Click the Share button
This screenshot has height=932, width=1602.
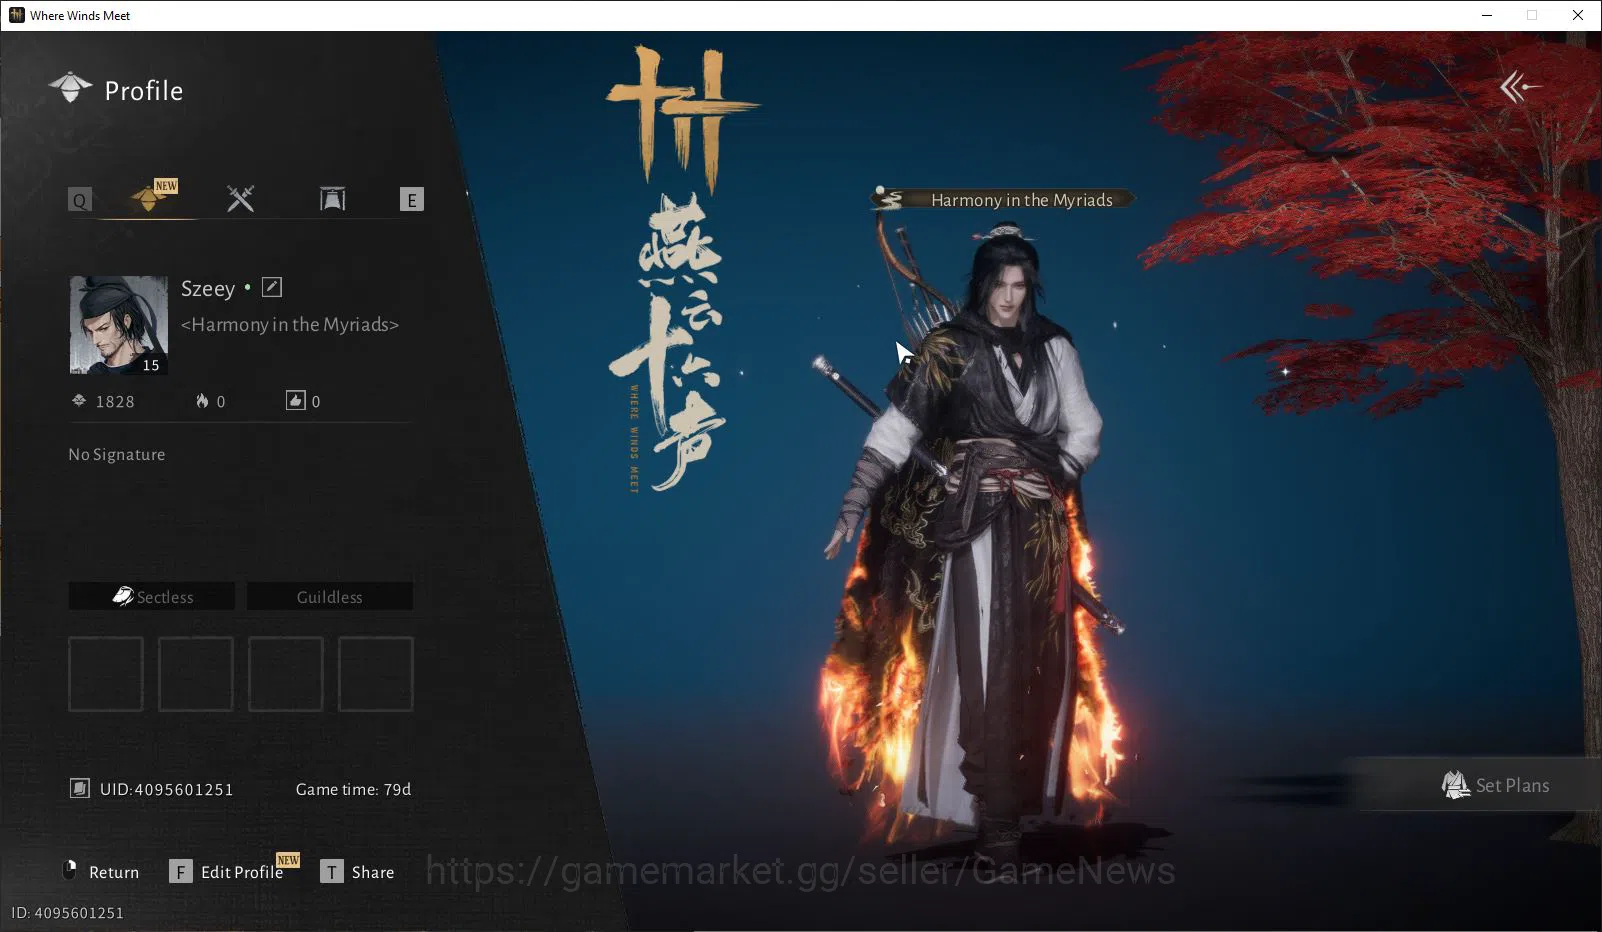(373, 872)
